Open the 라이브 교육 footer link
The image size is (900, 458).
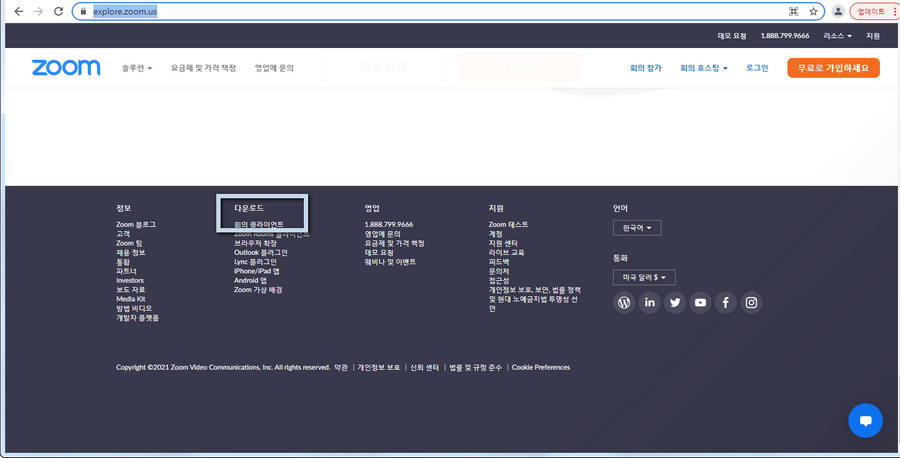506,253
